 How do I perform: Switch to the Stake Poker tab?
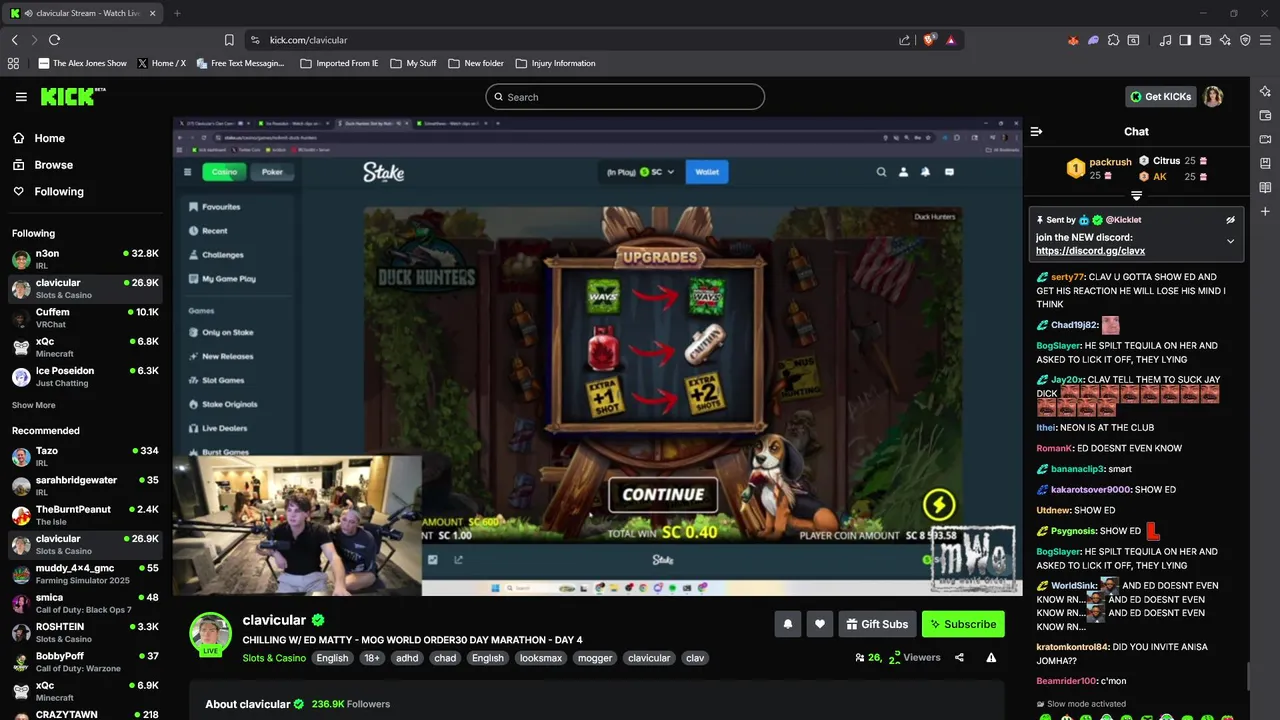point(272,172)
